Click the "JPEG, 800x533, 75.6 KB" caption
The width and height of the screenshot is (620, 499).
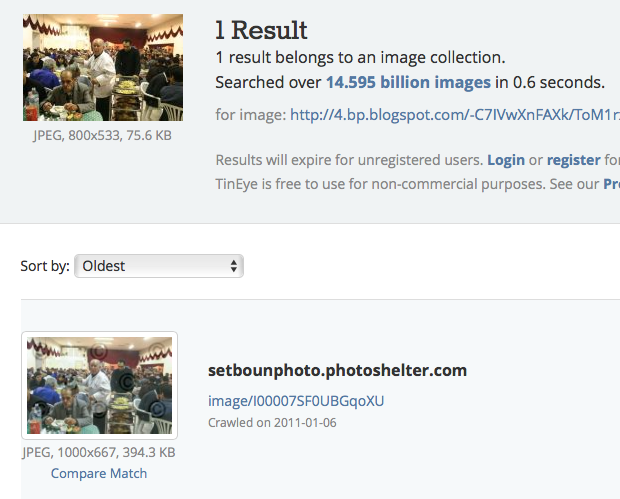point(102,135)
